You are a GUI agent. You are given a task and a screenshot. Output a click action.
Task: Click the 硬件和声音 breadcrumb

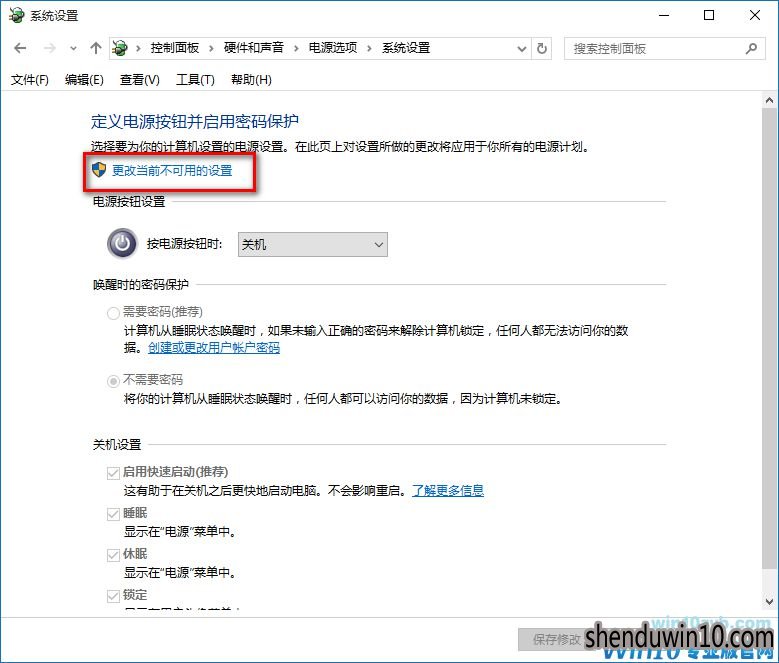(253, 48)
